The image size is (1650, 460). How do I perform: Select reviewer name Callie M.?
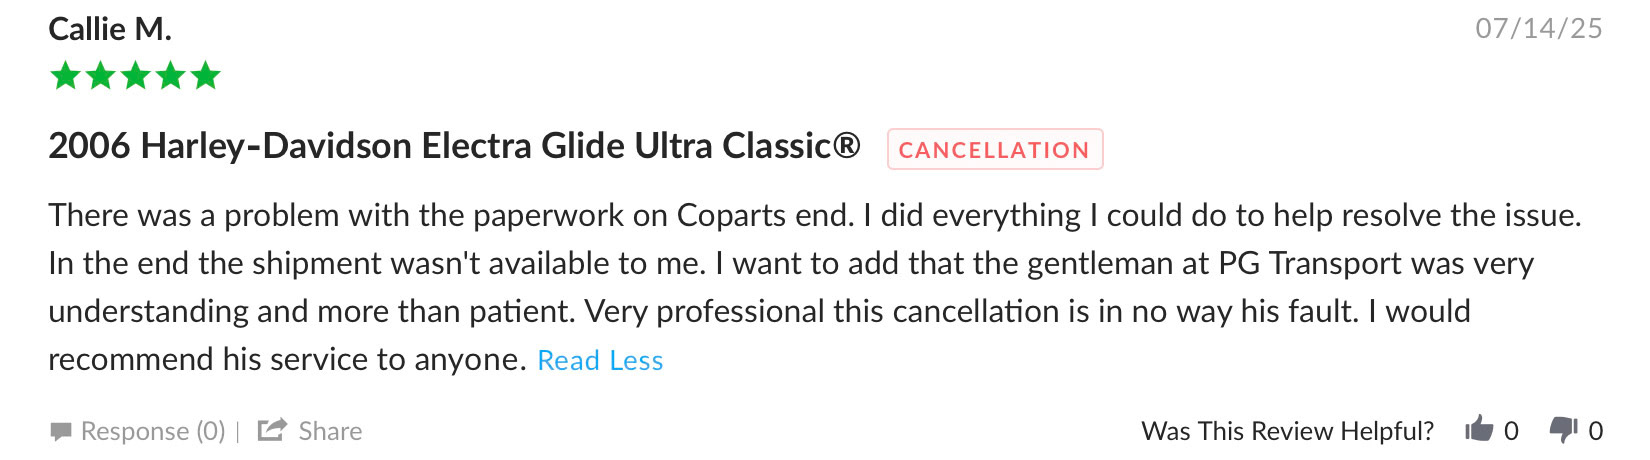point(110,30)
